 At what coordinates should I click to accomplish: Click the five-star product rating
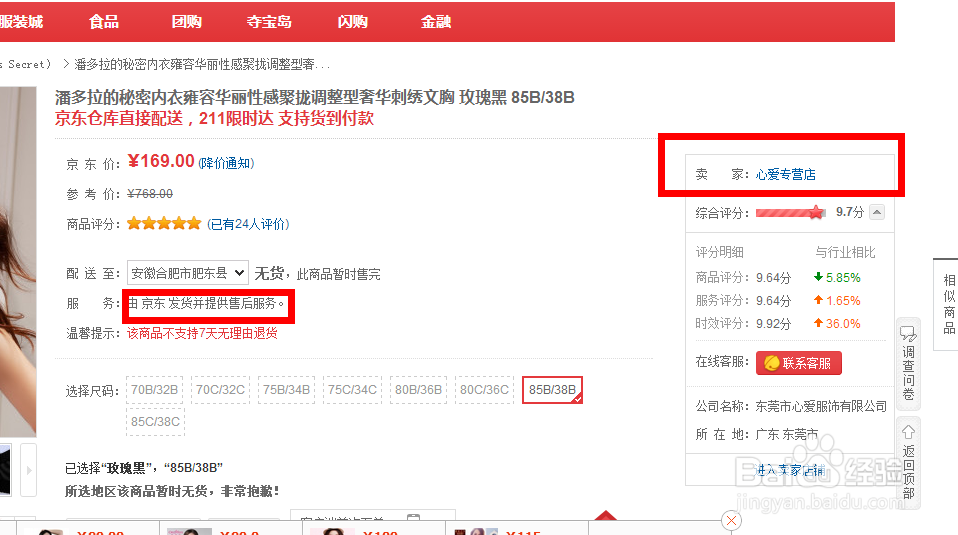(164, 224)
